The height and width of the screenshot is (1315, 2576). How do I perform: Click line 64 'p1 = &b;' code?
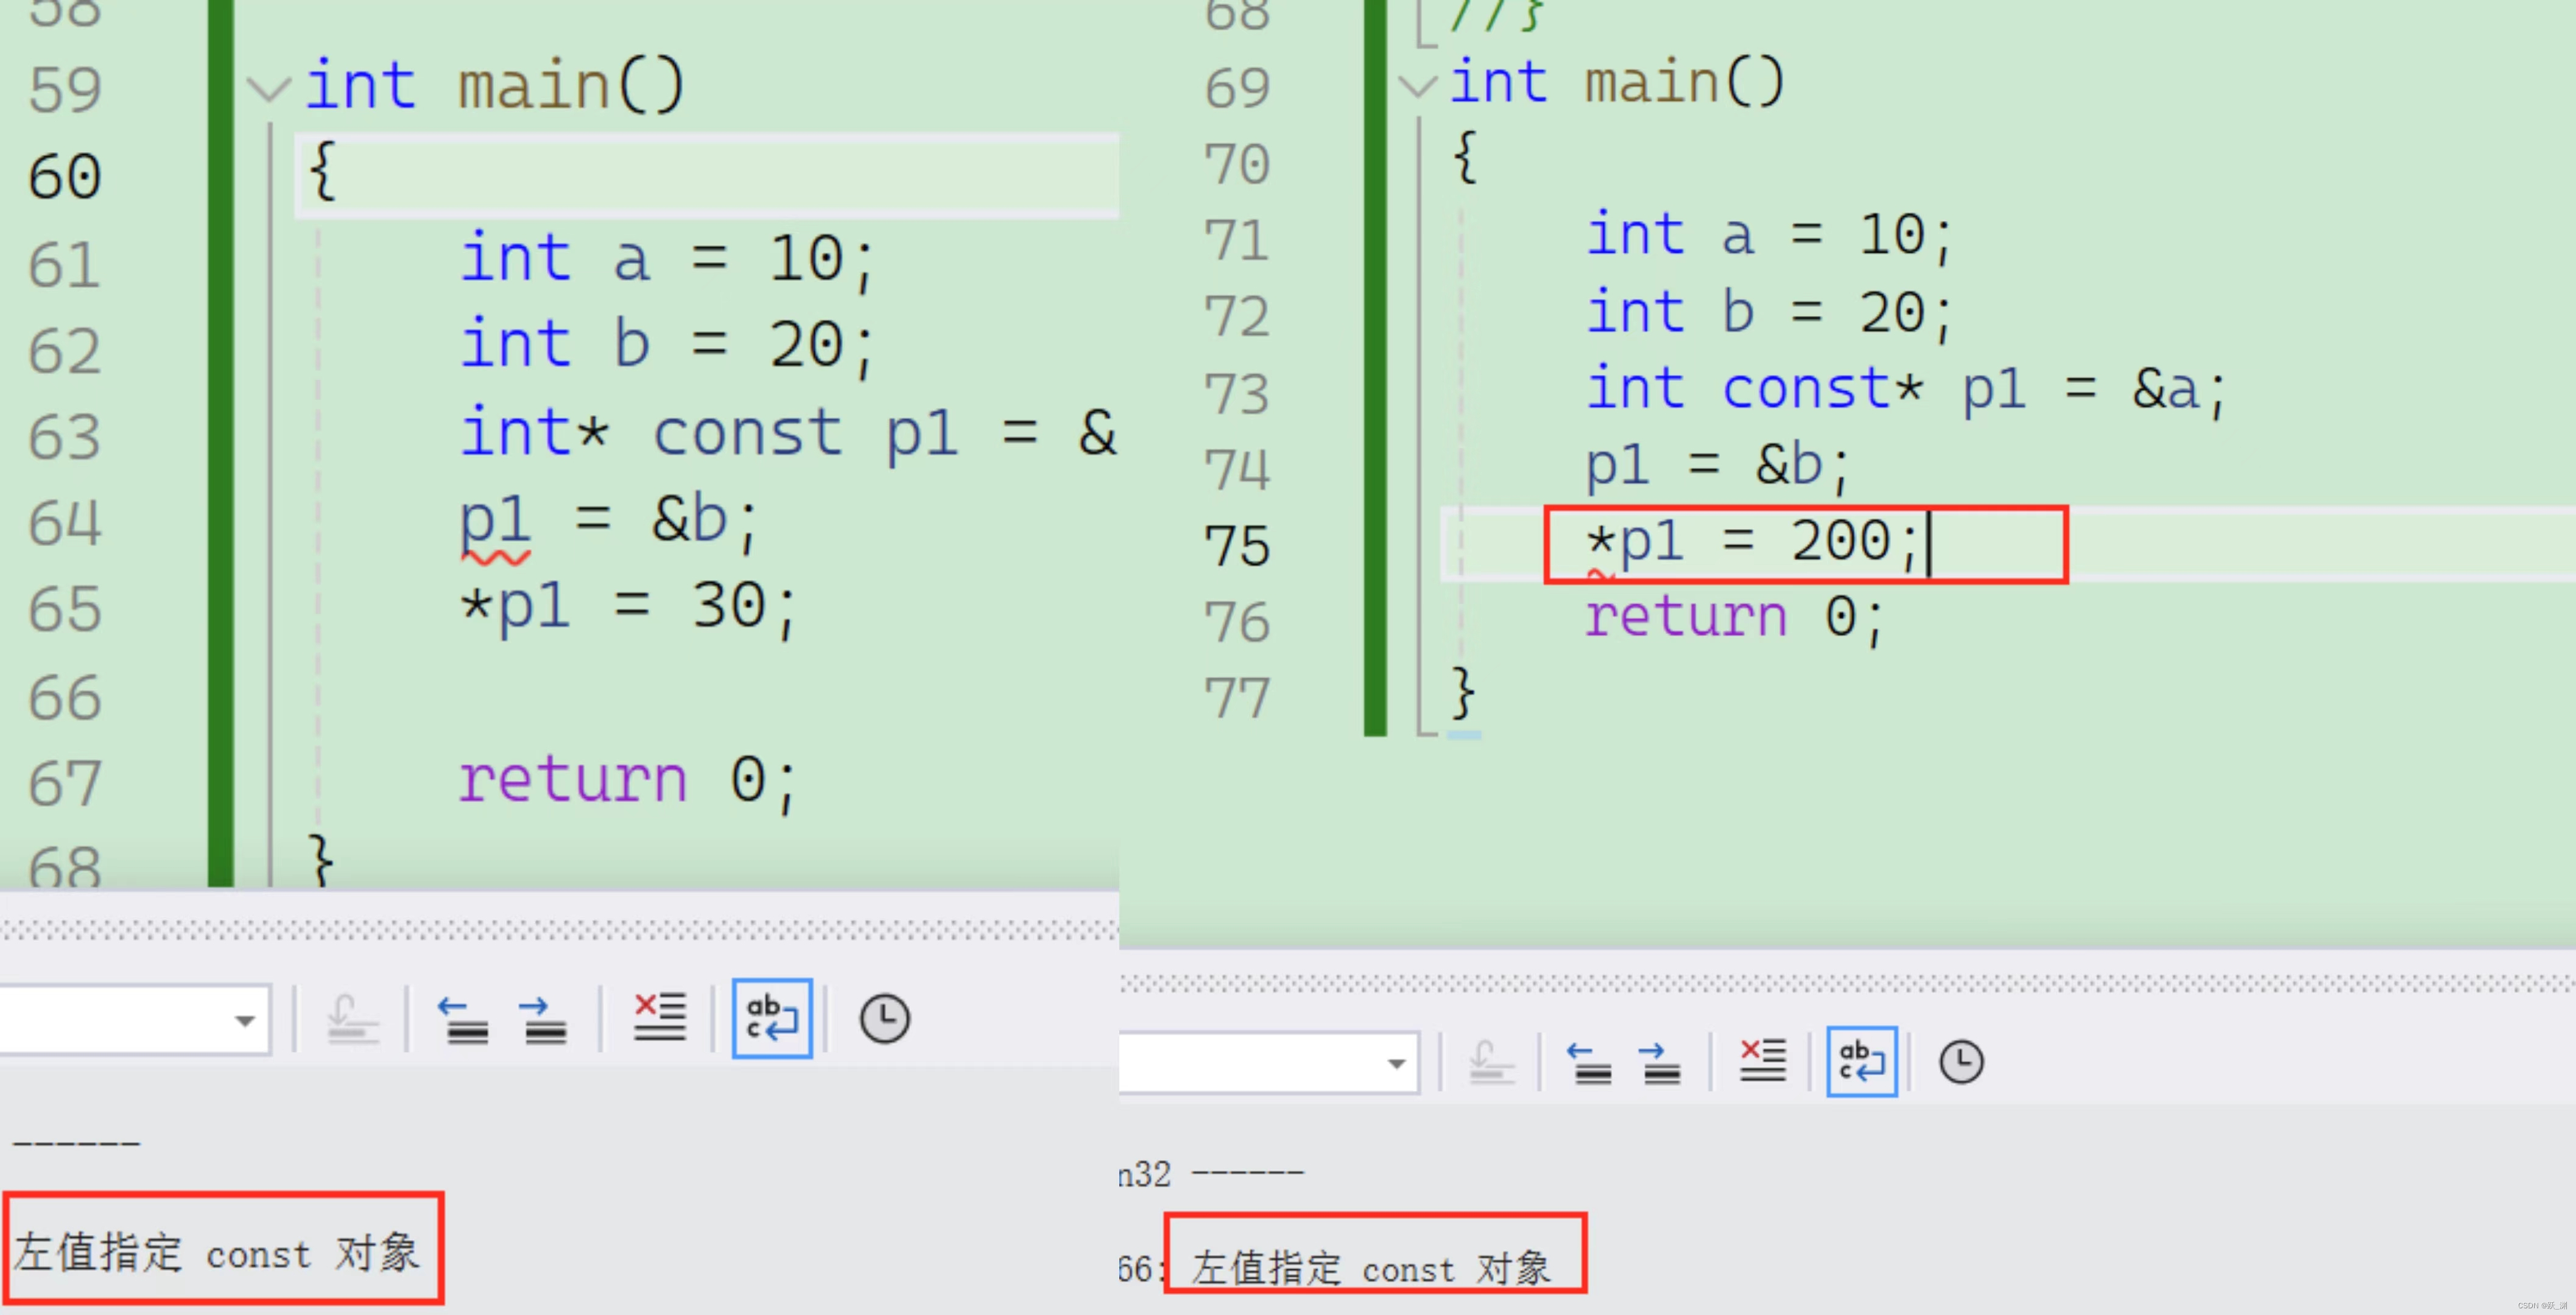coord(609,522)
